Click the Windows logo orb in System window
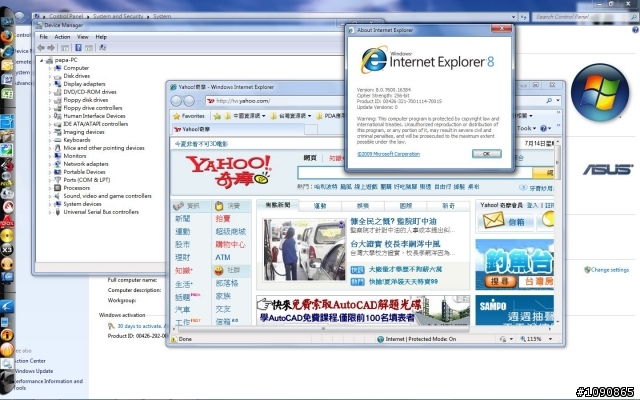 point(599,93)
